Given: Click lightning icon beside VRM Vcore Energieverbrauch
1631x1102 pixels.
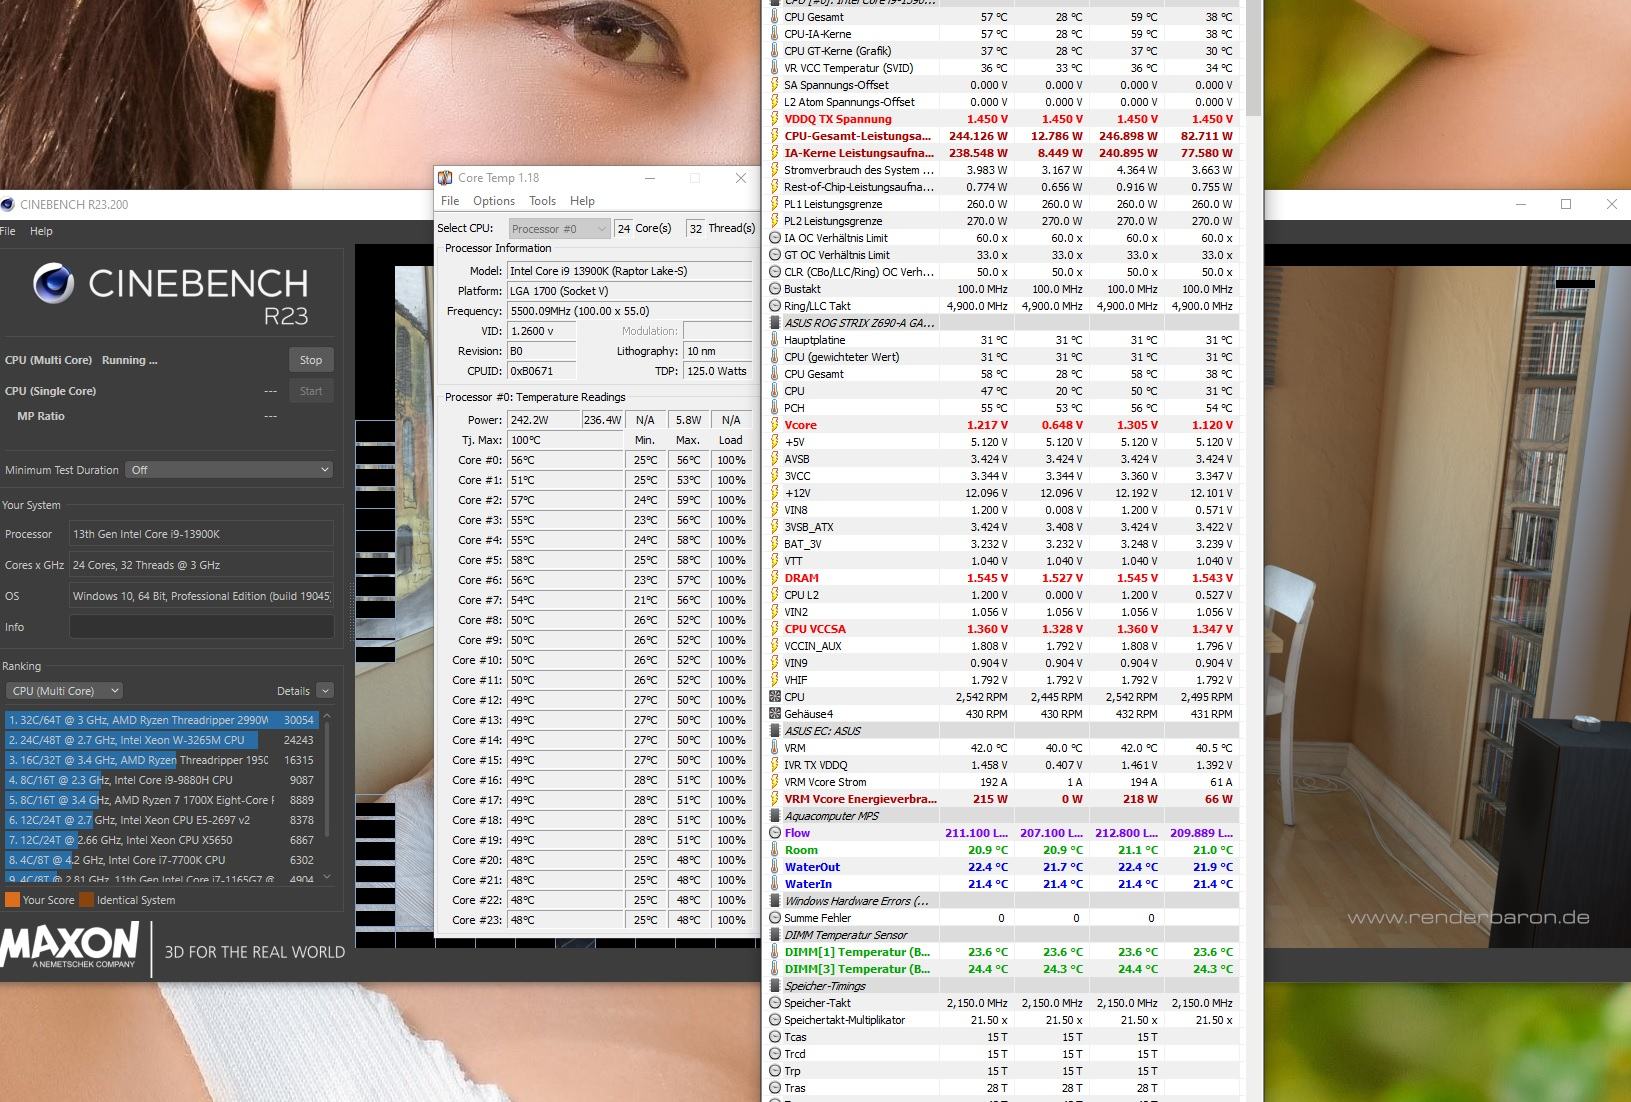Looking at the screenshot, I should click(774, 799).
